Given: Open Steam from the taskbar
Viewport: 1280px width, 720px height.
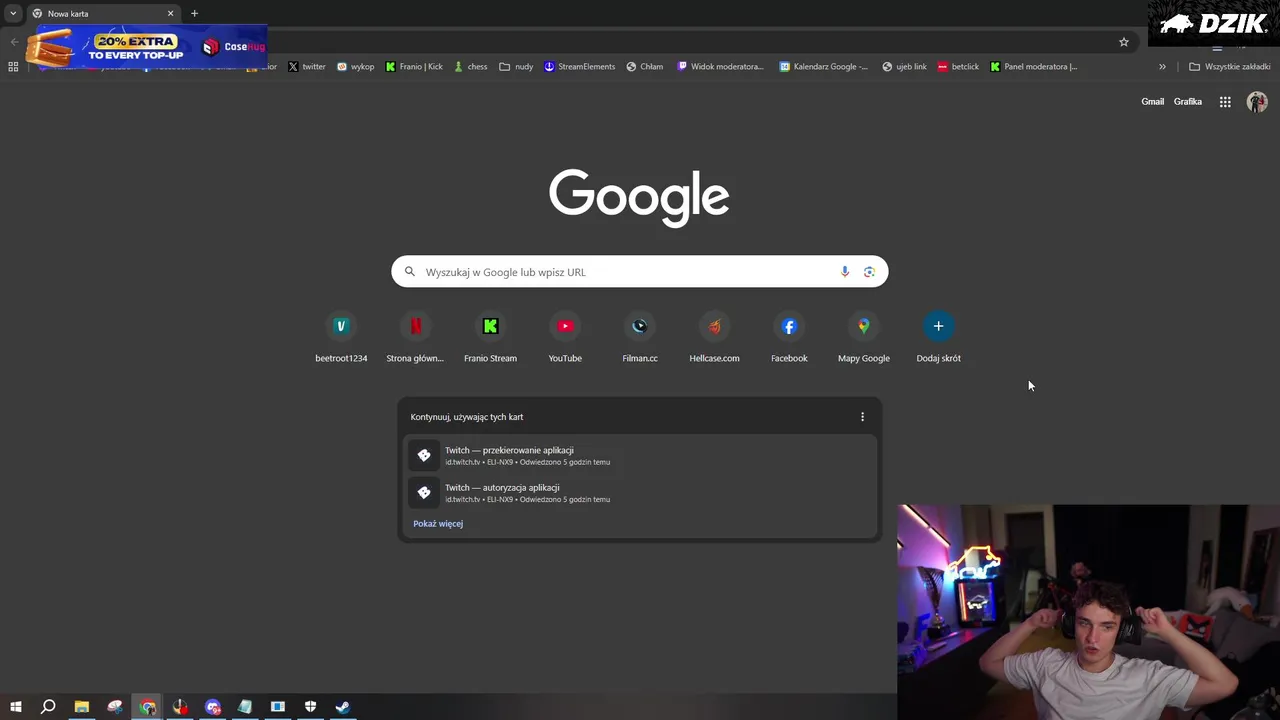Looking at the screenshot, I should point(343,707).
